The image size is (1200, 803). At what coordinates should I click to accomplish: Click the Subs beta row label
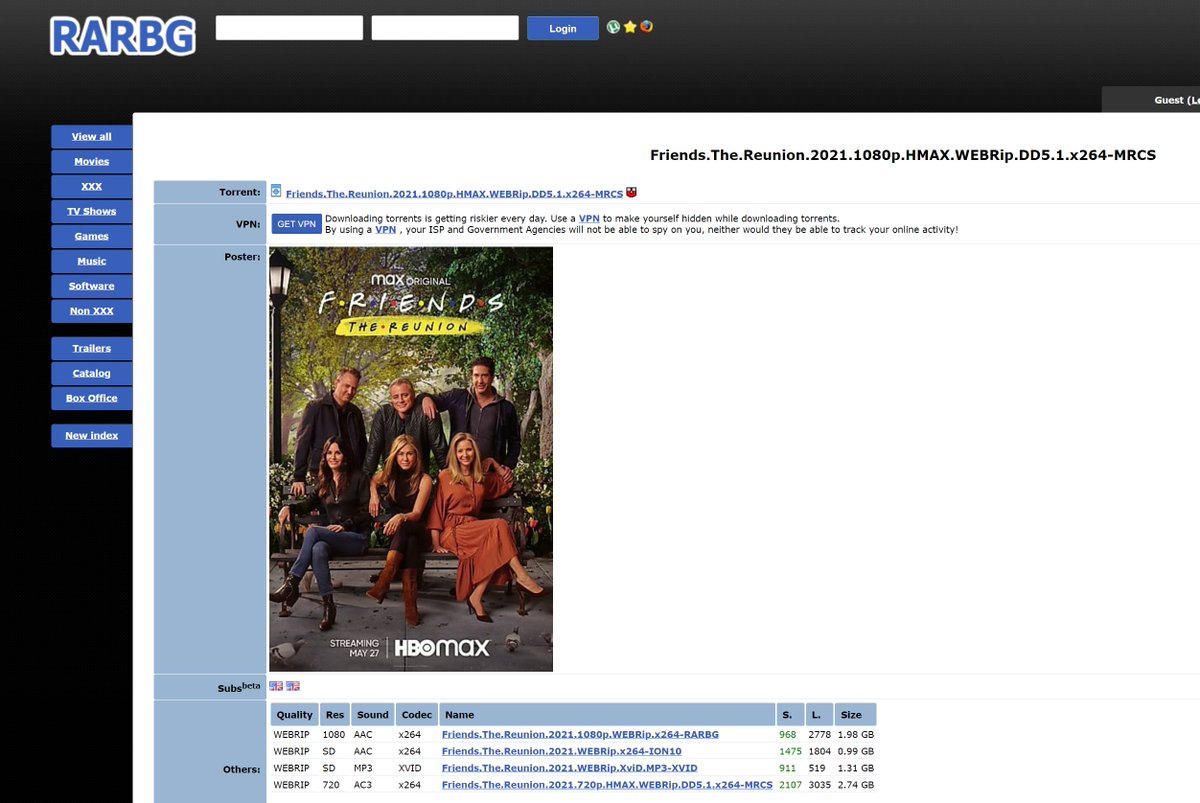[x=240, y=687]
